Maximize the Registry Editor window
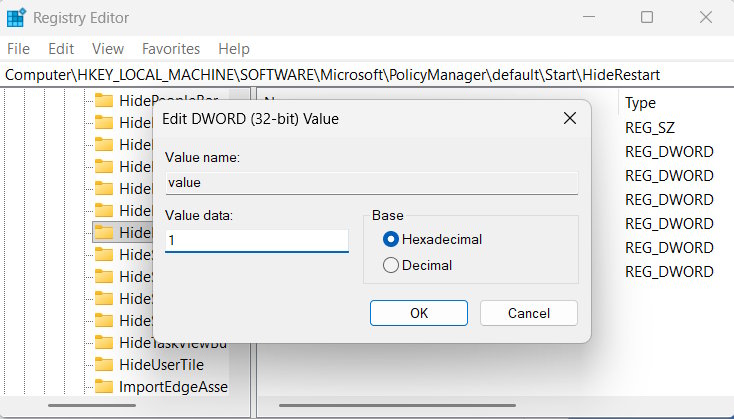Viewport: 734px width, 419px height. (647, 17)
